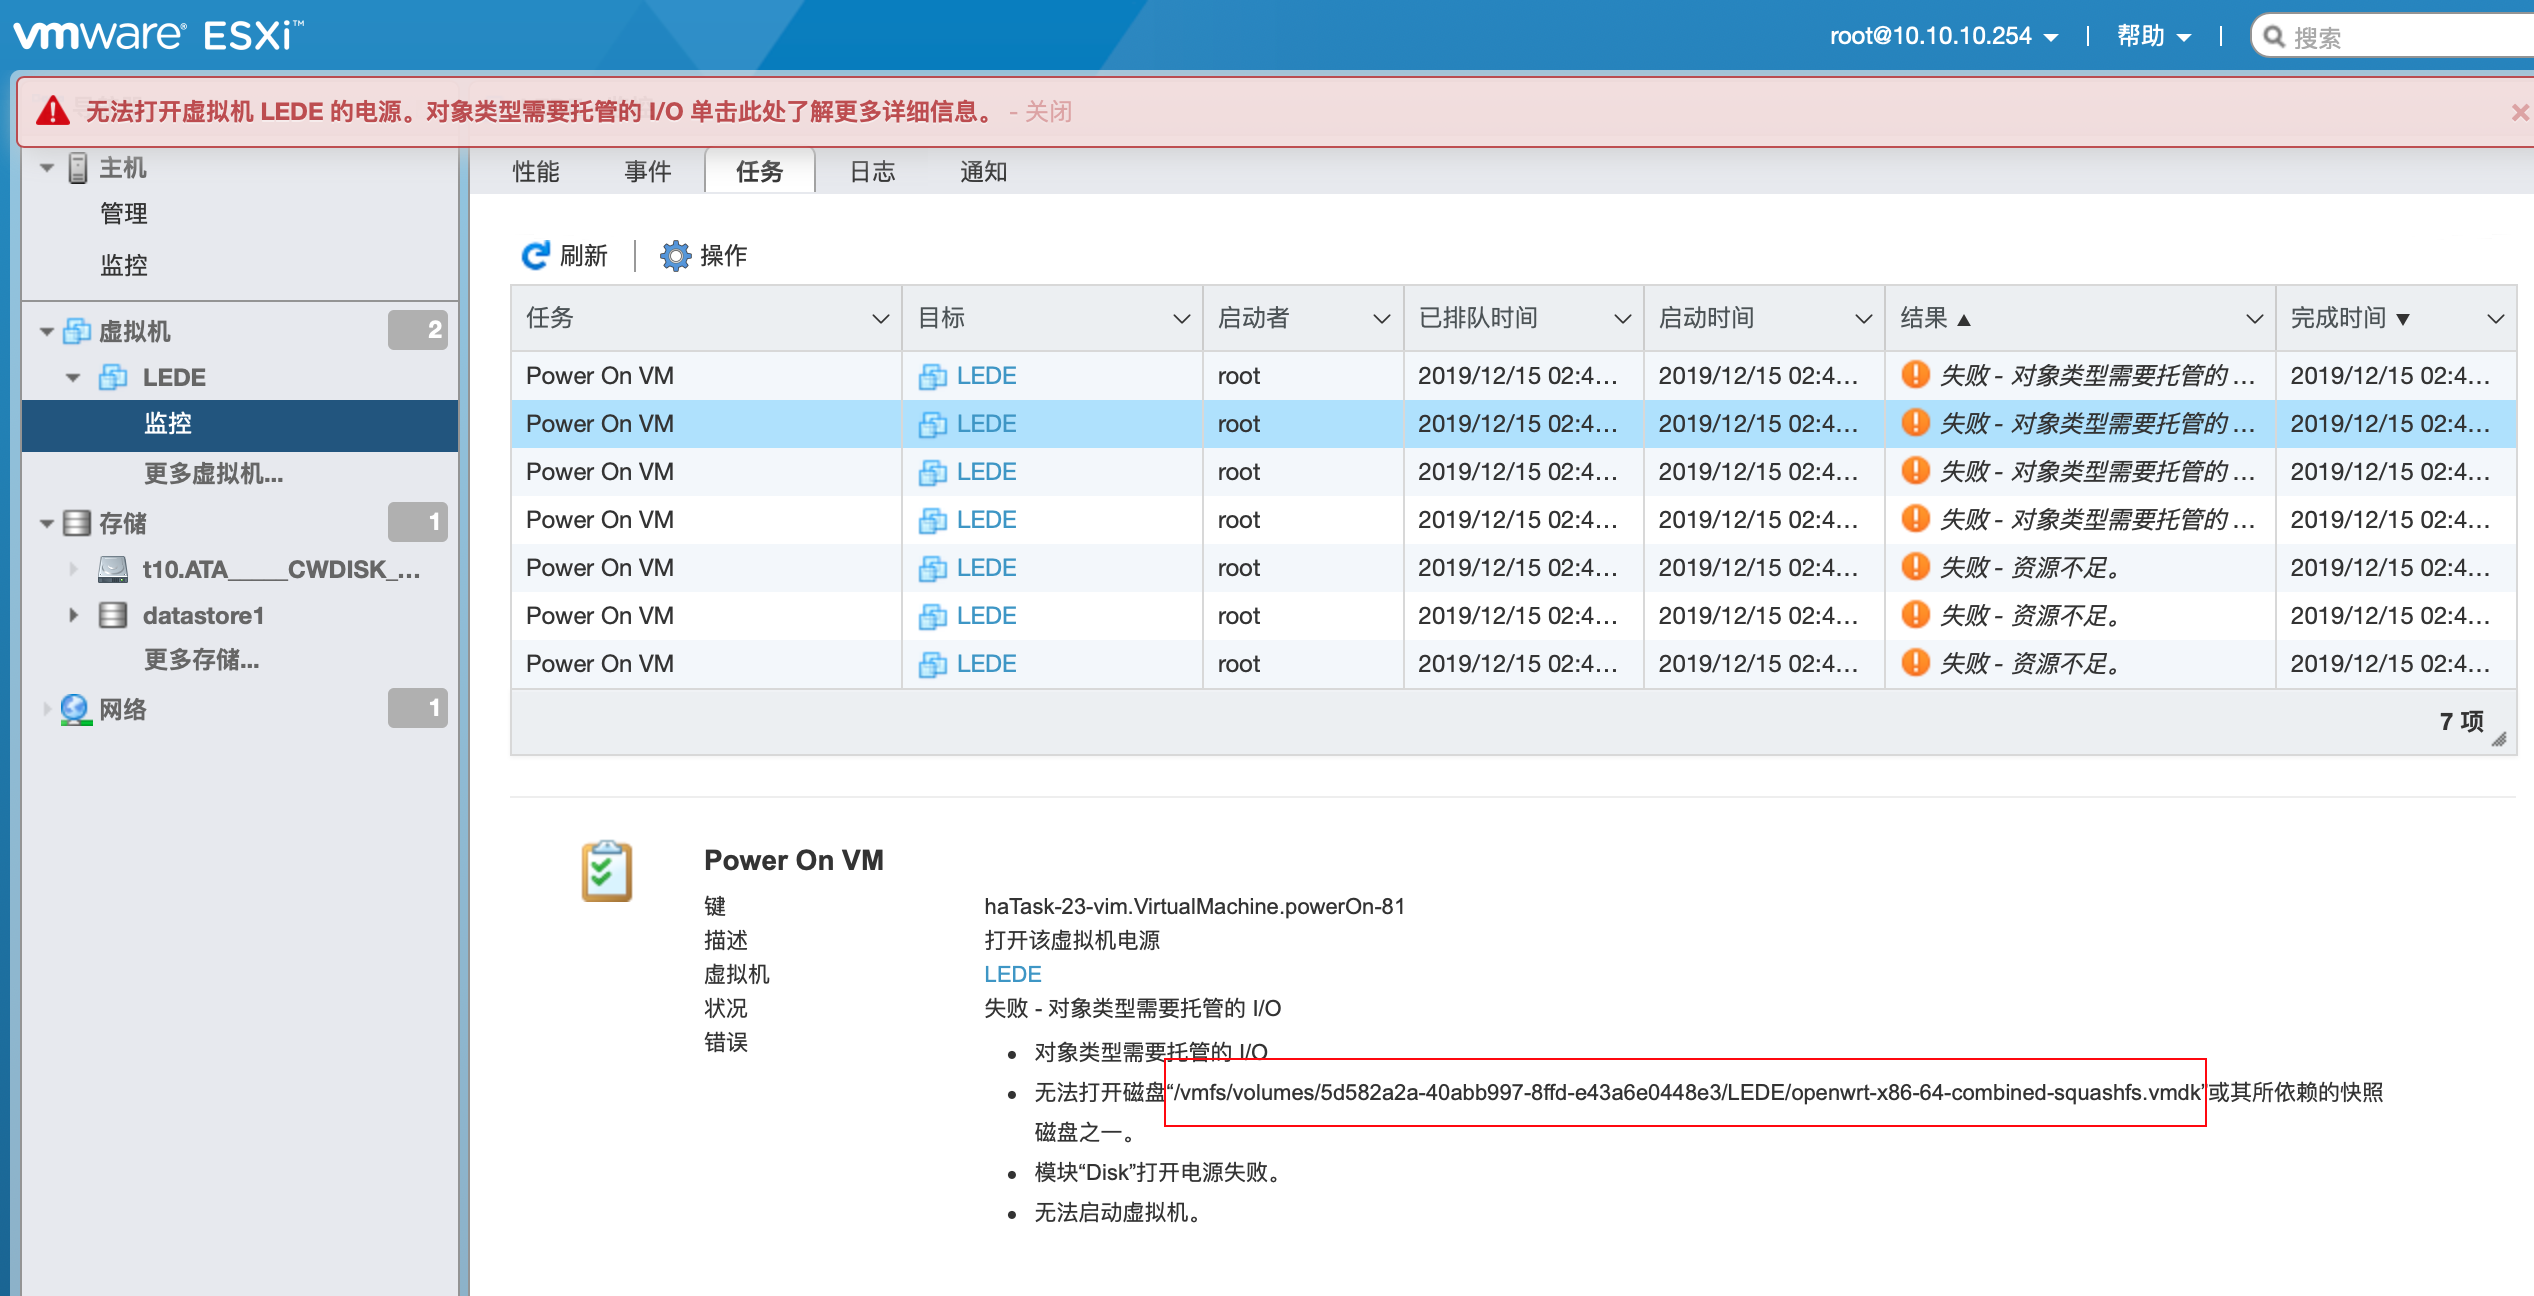Image resolution: width=2534 pixels, height=1296 pixels.
Task: Collapse the LEDE tree node
Action: [73, 377]
